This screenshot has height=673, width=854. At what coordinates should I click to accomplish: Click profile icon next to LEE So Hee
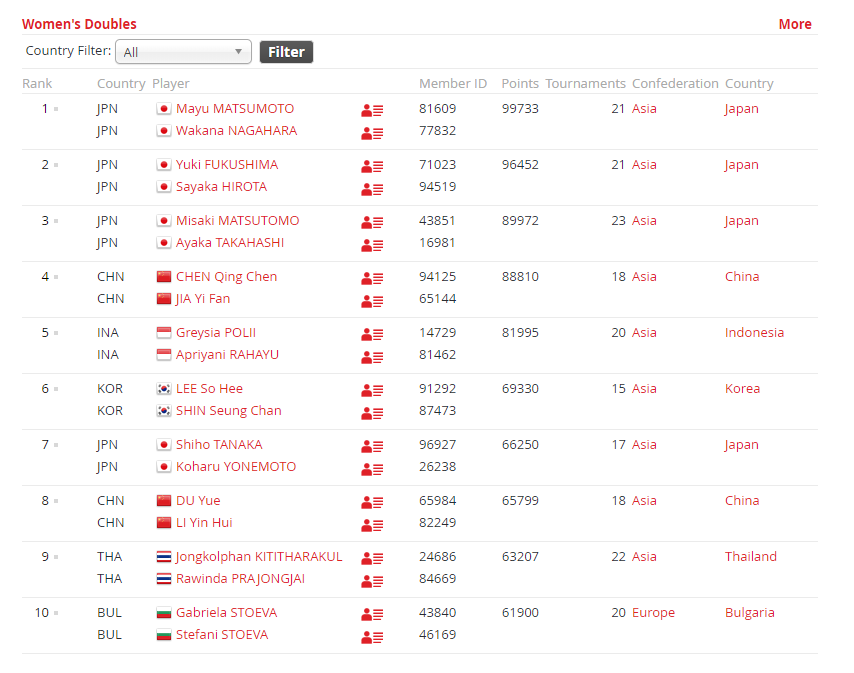point(372,390)
